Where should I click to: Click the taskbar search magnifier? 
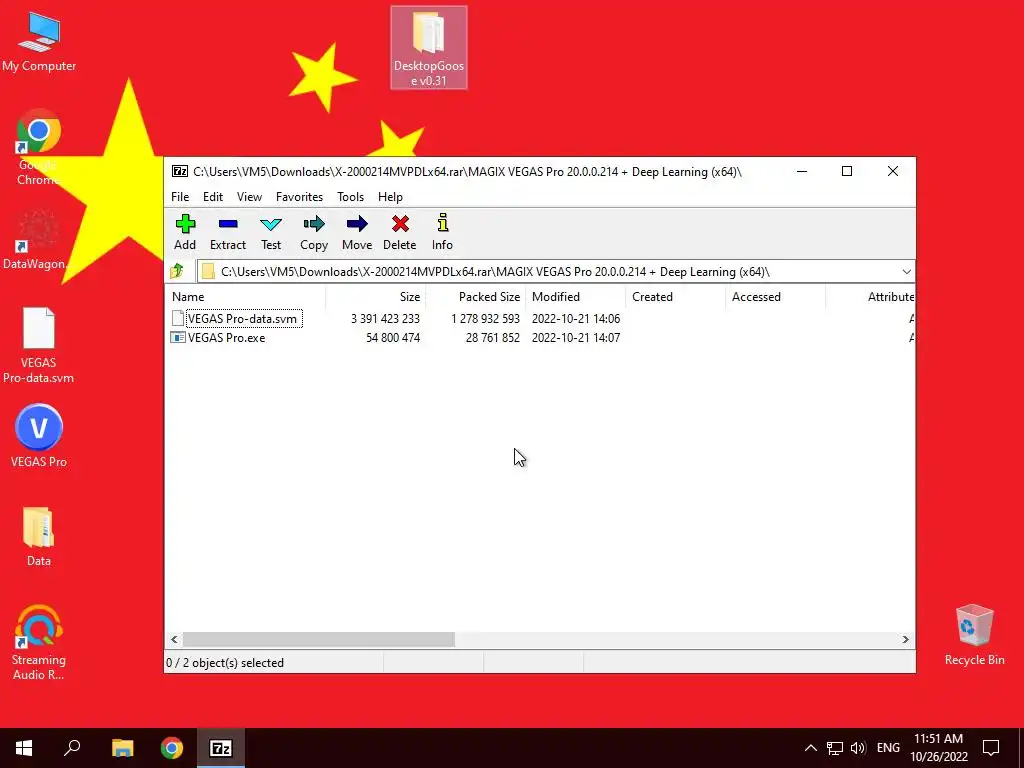[72, 748]
